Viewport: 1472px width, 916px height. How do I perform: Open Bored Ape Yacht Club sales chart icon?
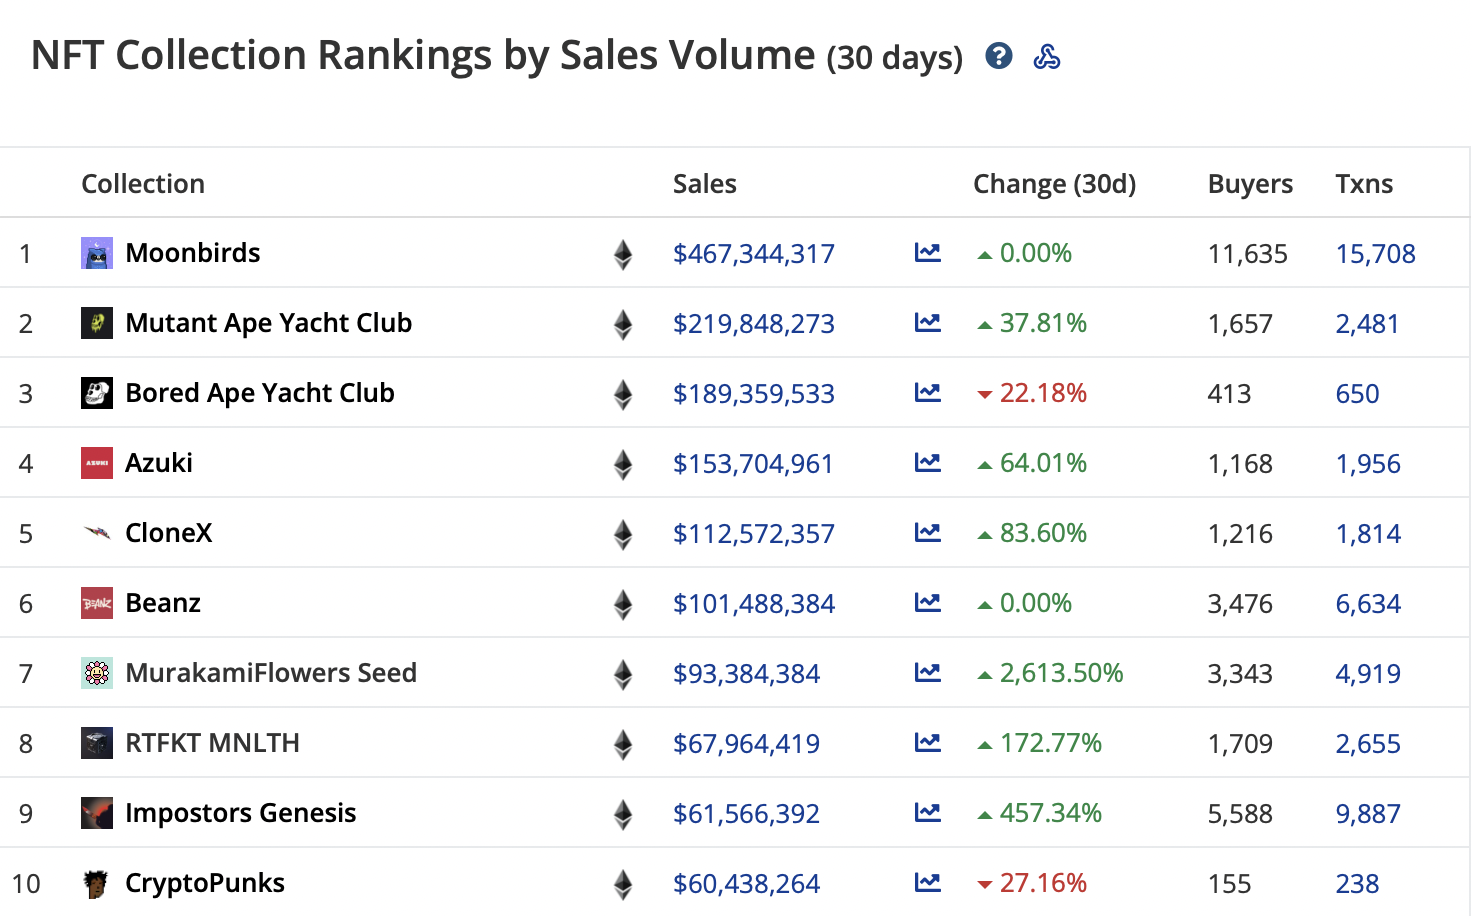coord(928,393)
